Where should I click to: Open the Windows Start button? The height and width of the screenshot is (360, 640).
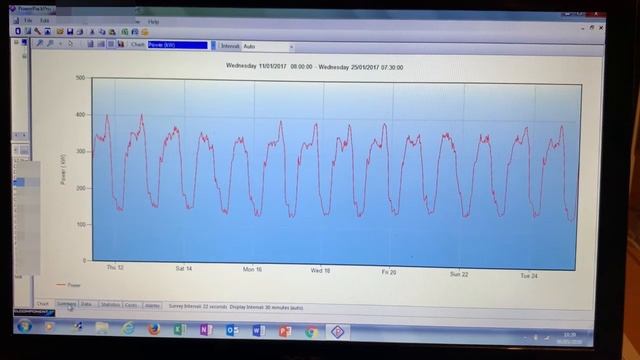click(24, 326)
